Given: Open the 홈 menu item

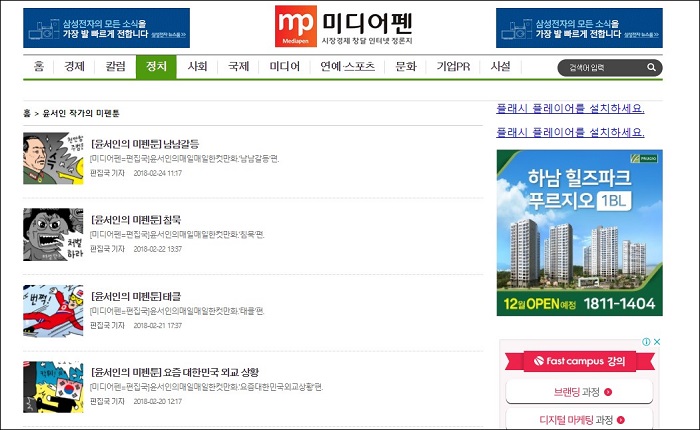Looking at the screenshot, I should point(39,67).
